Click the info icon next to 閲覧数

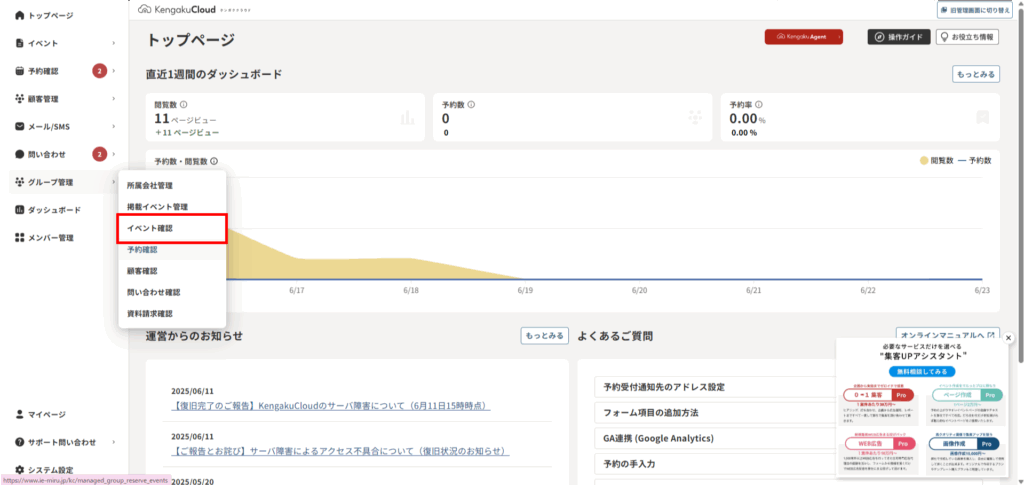[x=184, y=104]
